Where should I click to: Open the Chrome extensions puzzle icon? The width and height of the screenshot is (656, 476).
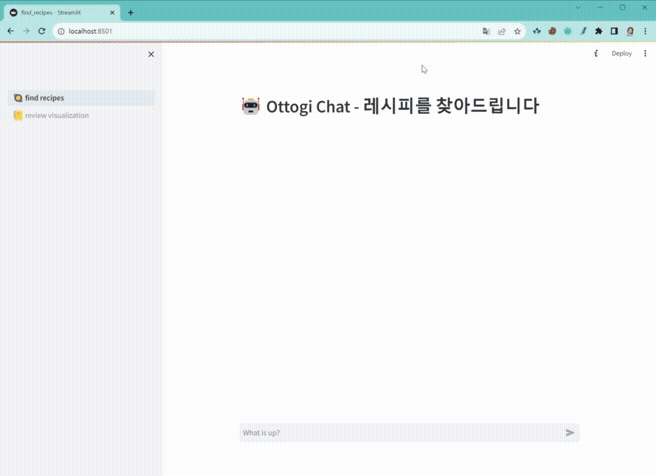coord(599,31)
